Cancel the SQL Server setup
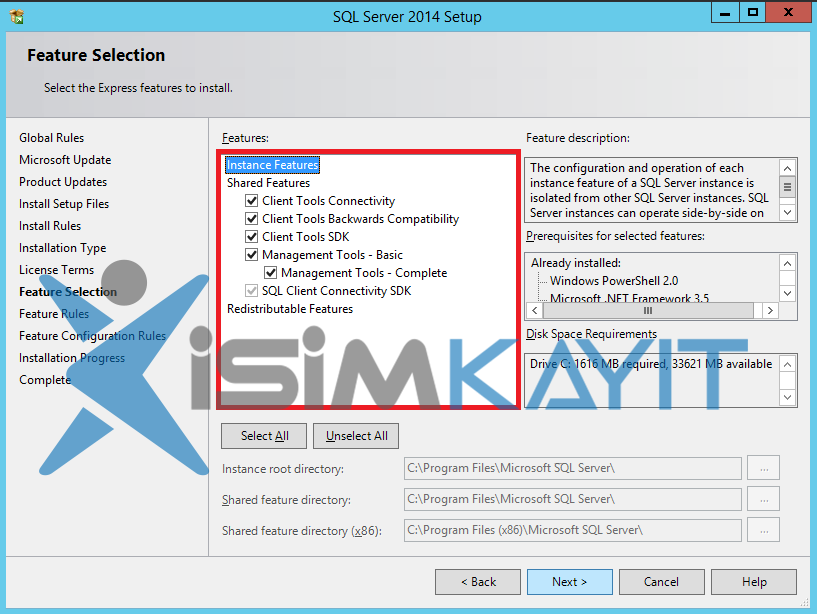817x614 pixels. pos(662,582)
